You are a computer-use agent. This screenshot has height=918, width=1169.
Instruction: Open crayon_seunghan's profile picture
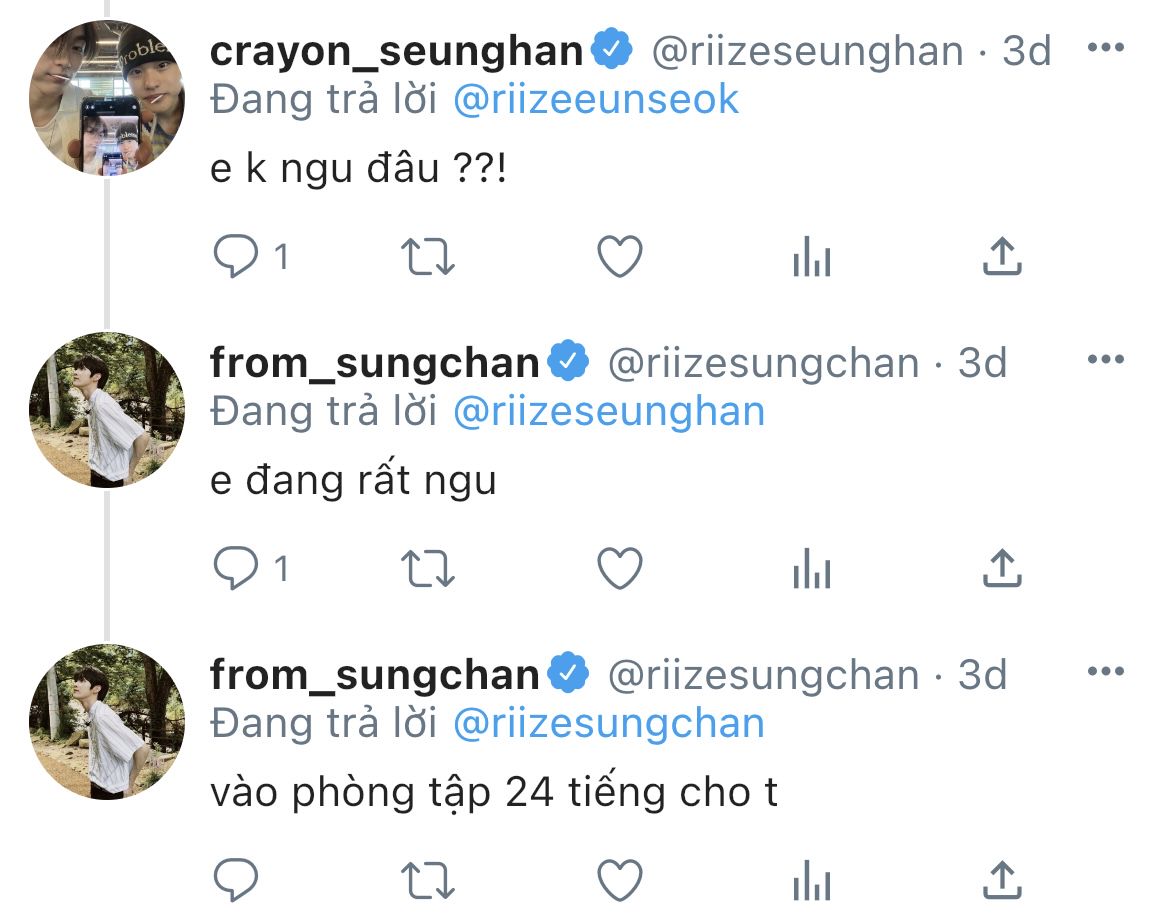tap(107, 98)
